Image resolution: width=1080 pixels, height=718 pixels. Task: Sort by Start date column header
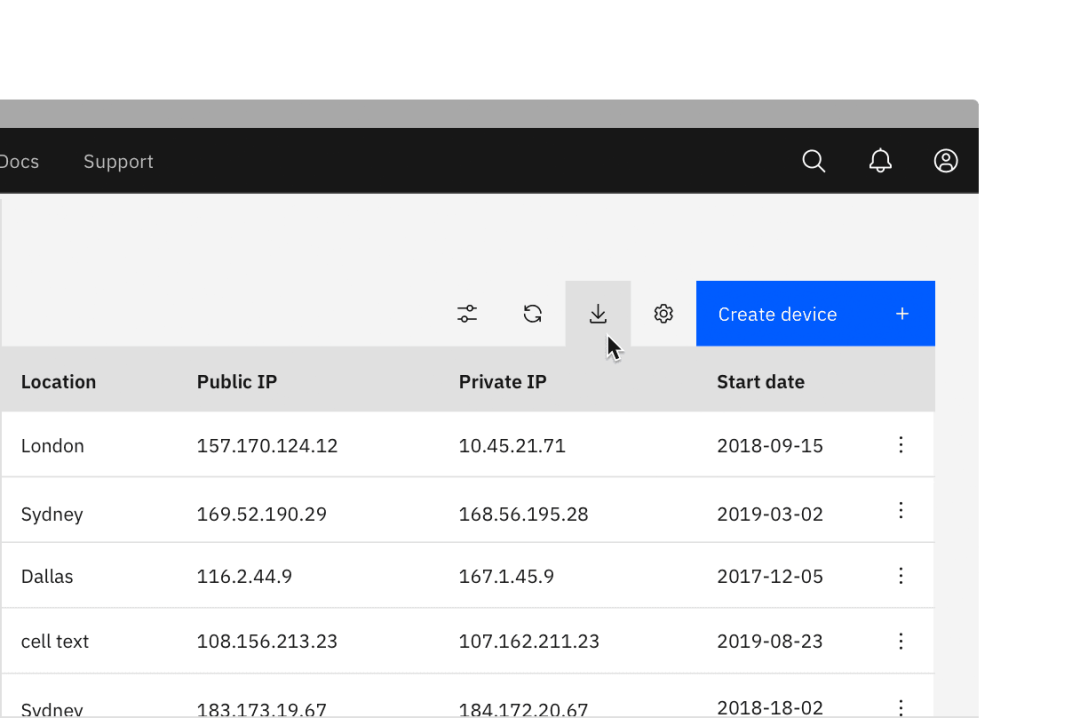pyautogui.click(x=760, y=382)
